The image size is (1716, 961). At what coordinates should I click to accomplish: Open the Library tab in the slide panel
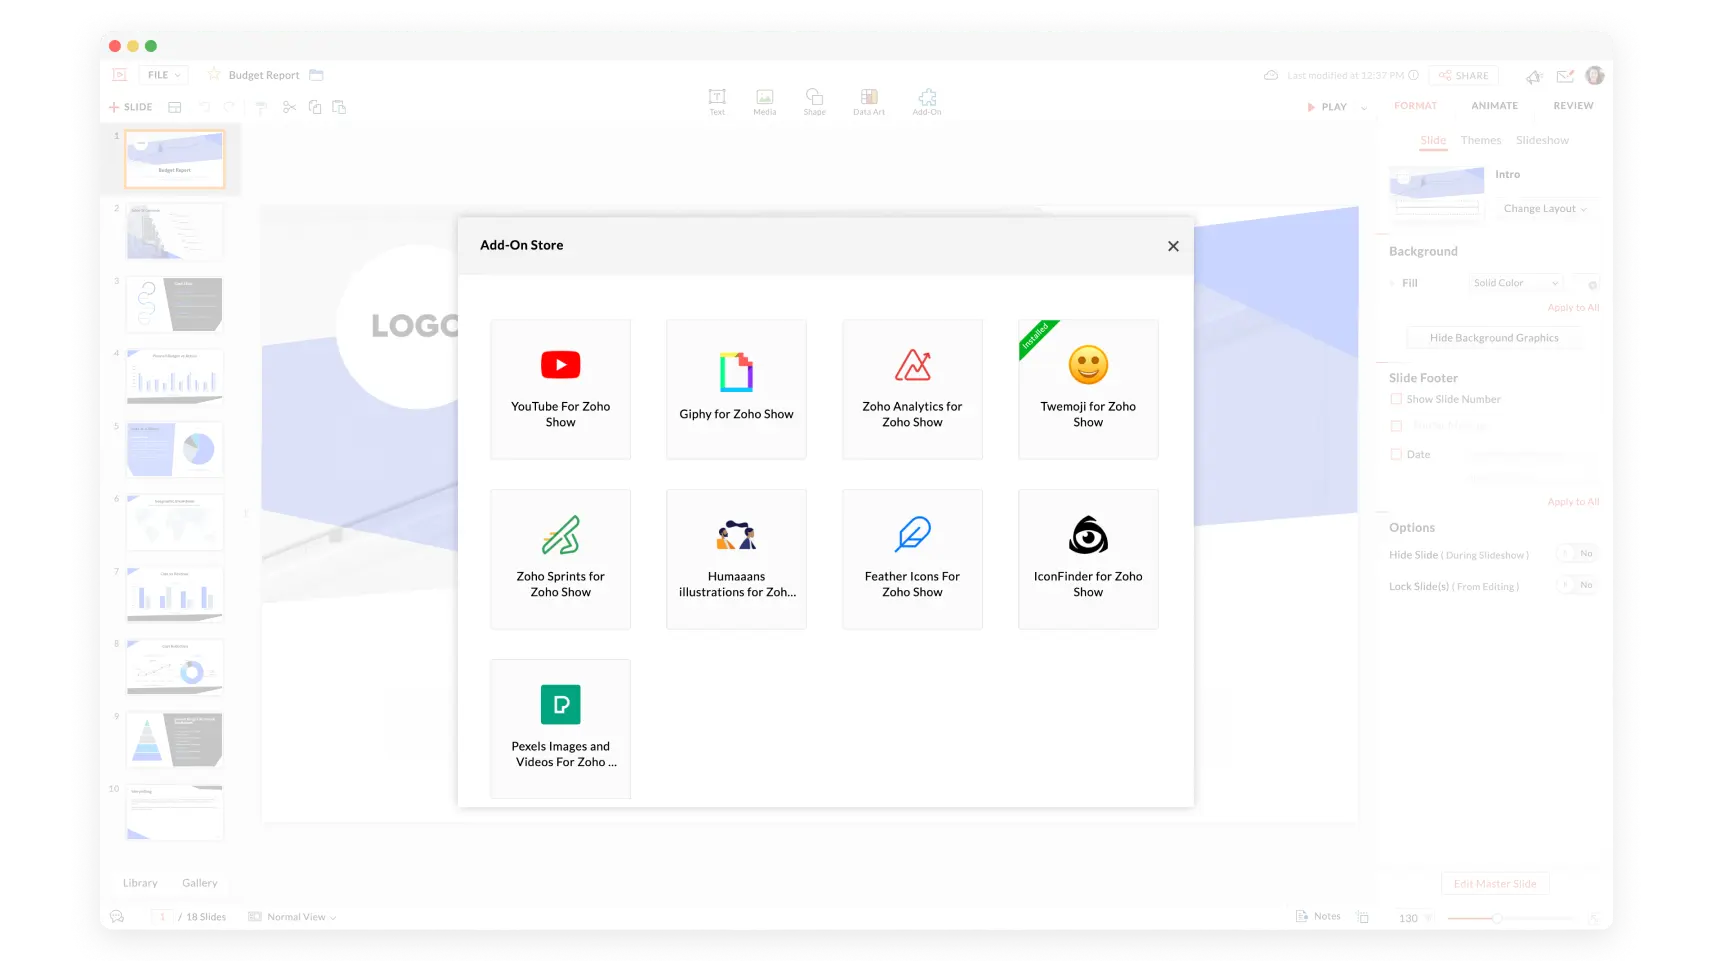tap(140, 883)
